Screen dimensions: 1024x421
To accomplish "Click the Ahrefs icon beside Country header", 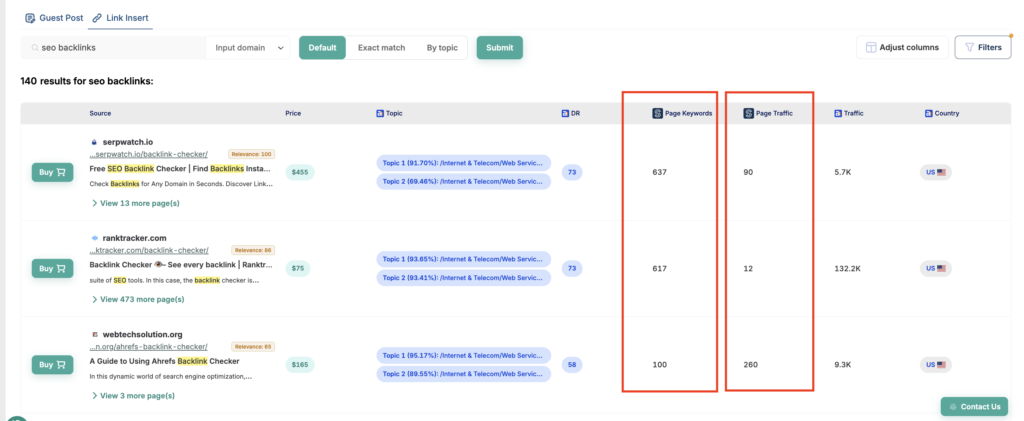I will click(x=929, y=113).
